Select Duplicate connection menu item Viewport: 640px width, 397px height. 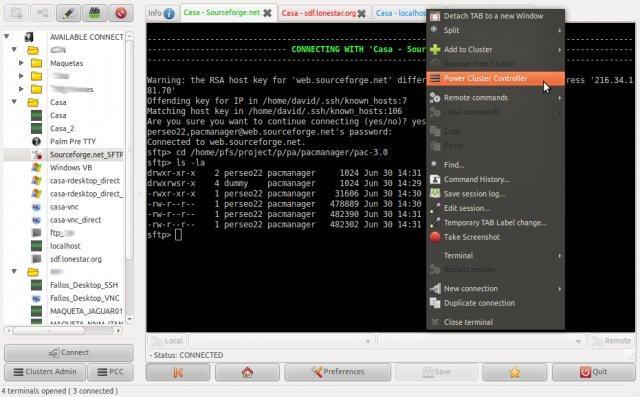[496, 303]
